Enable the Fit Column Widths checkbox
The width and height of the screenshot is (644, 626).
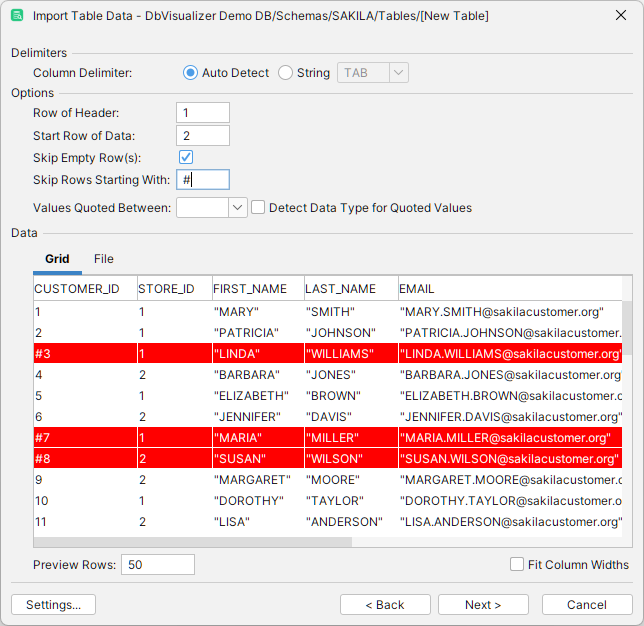tap(517, 565)
